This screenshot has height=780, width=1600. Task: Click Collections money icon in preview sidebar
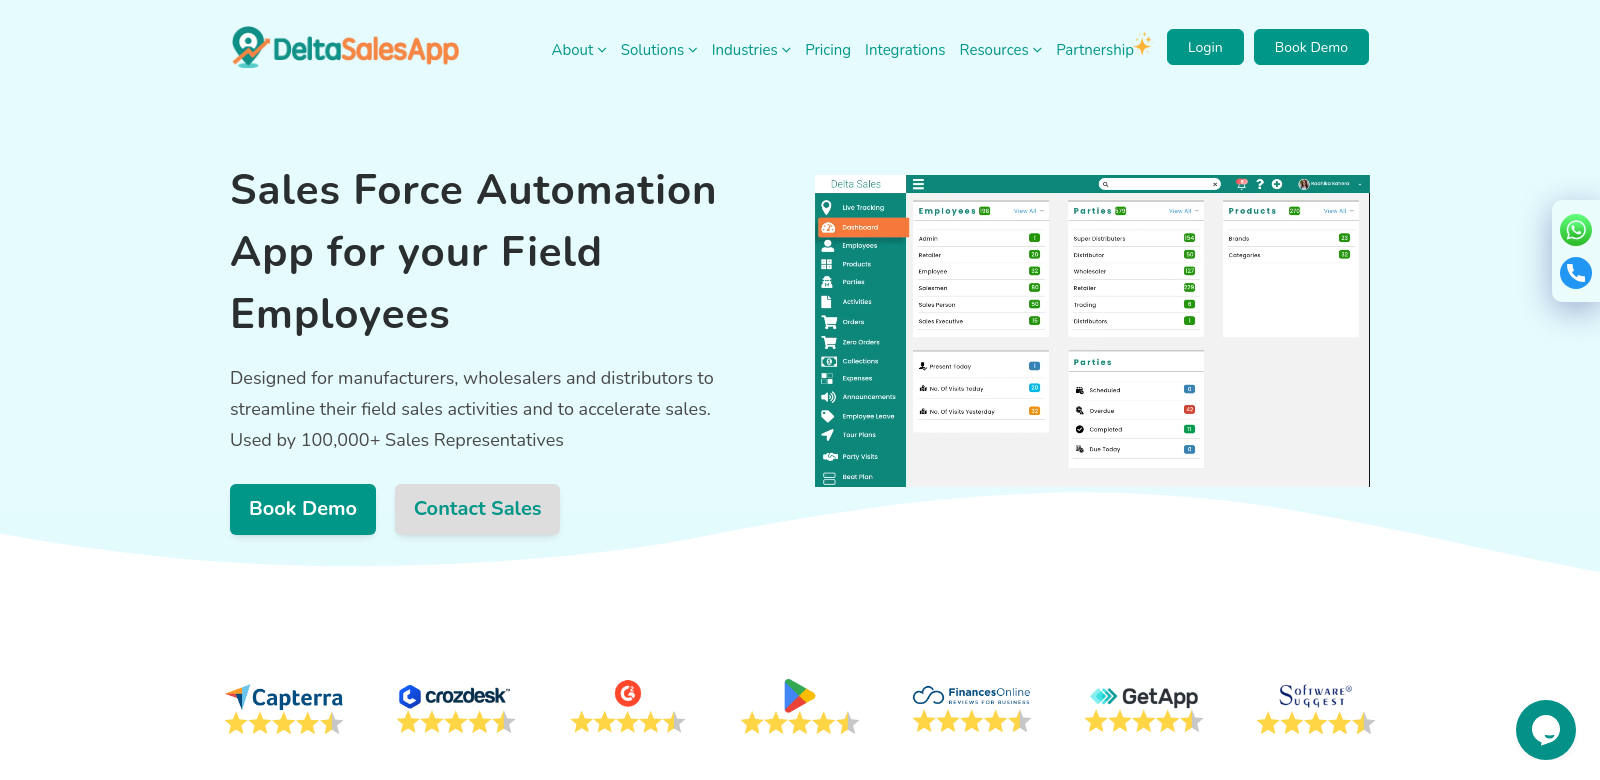[829, 361]
